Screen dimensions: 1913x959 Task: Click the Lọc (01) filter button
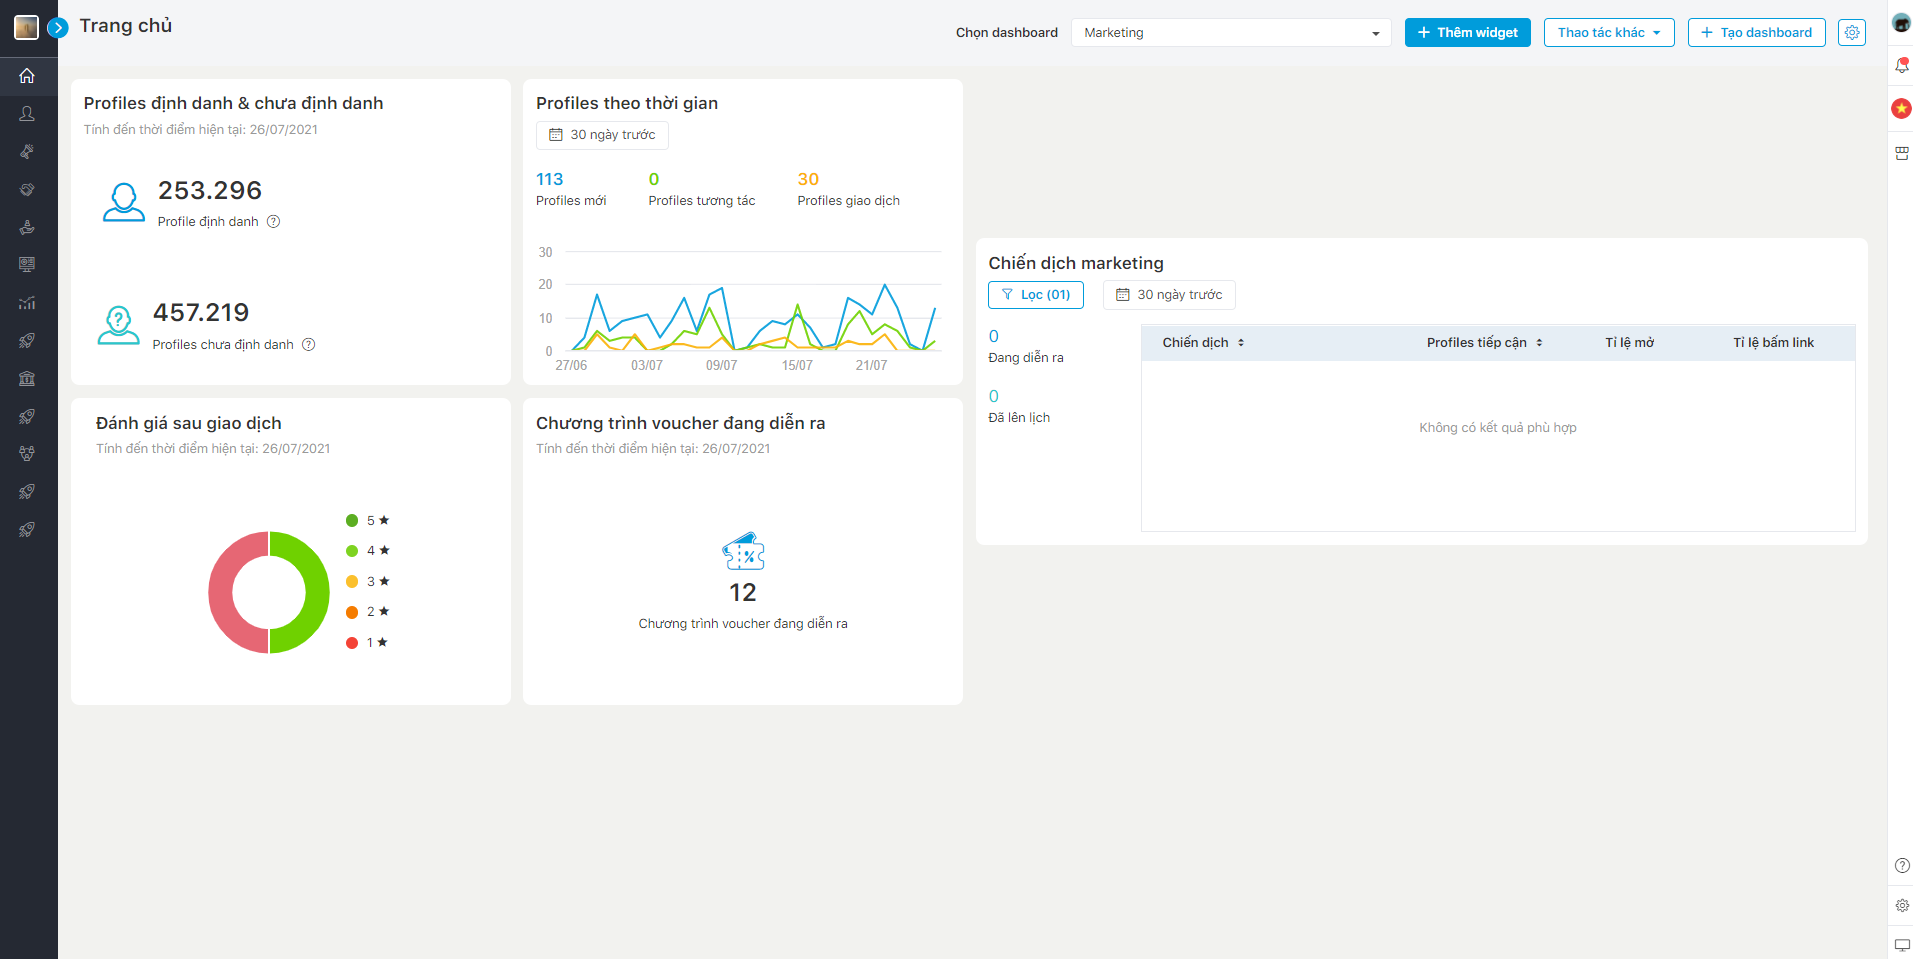1036,295
